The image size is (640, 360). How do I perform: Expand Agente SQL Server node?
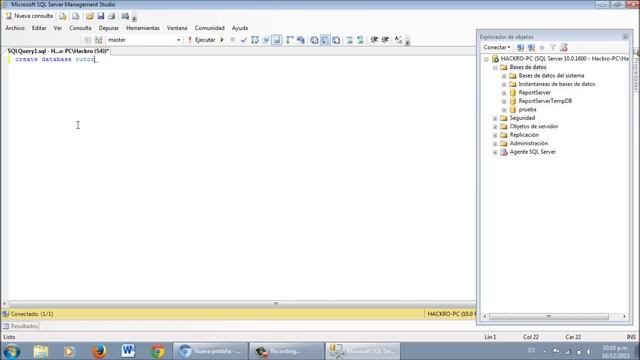coord(495,152)
